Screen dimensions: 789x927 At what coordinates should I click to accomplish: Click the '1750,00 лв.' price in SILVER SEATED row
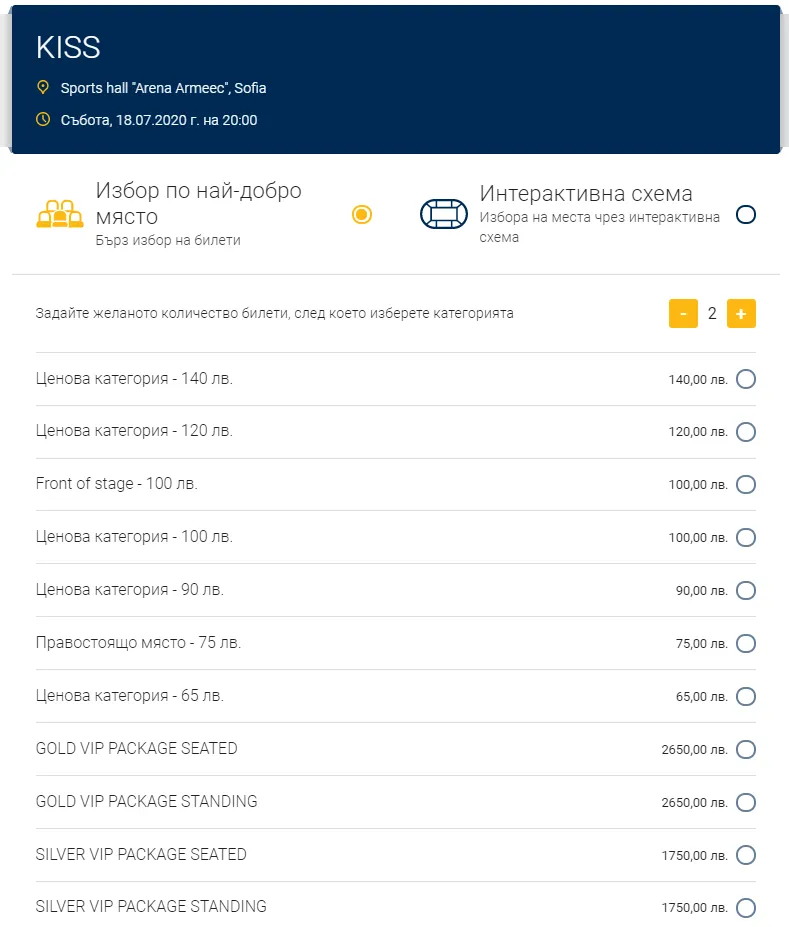[694, 855]
